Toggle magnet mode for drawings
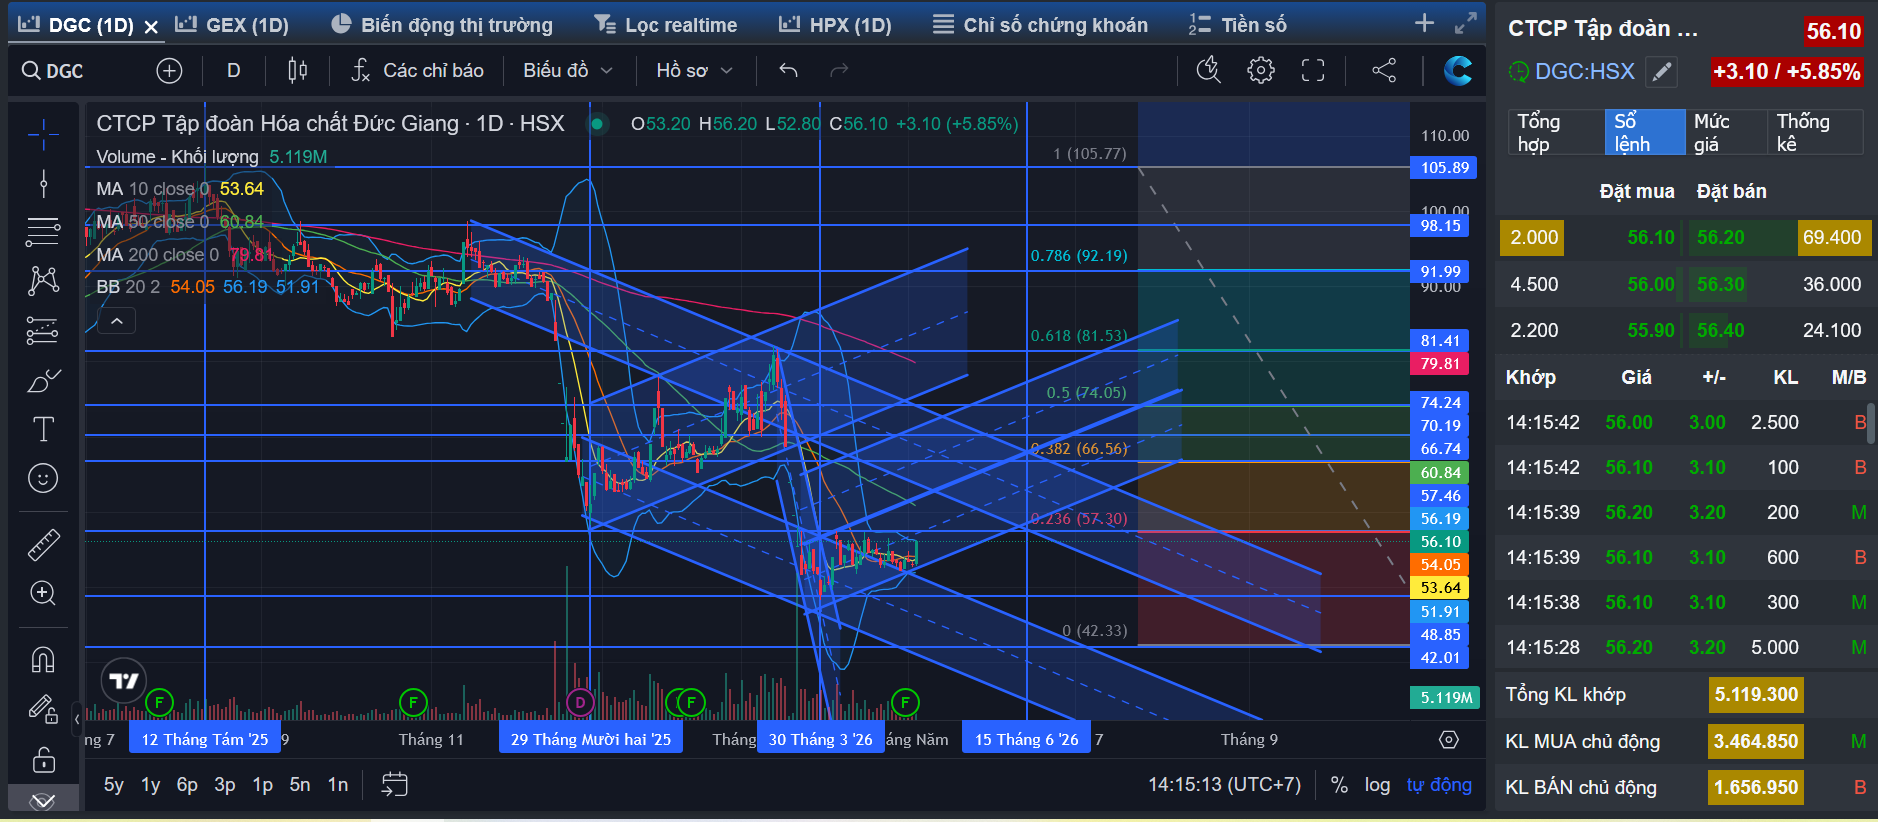This screenshot has width=1878, height=822. point(43,660)
